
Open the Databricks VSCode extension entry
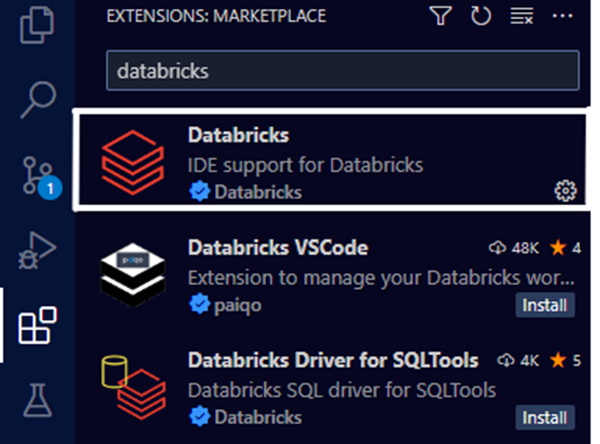(332, 274)
